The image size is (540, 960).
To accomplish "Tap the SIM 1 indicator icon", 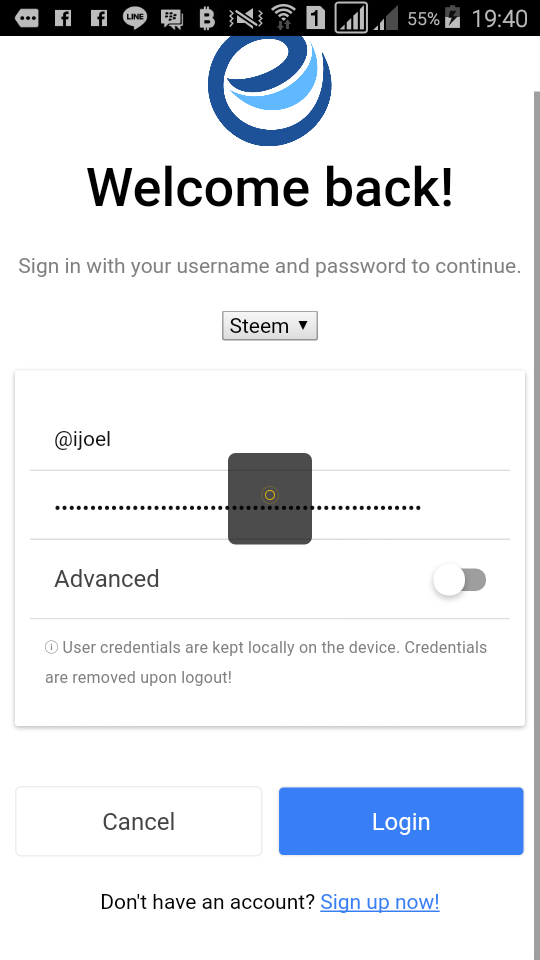I will (x=315, y=18).
